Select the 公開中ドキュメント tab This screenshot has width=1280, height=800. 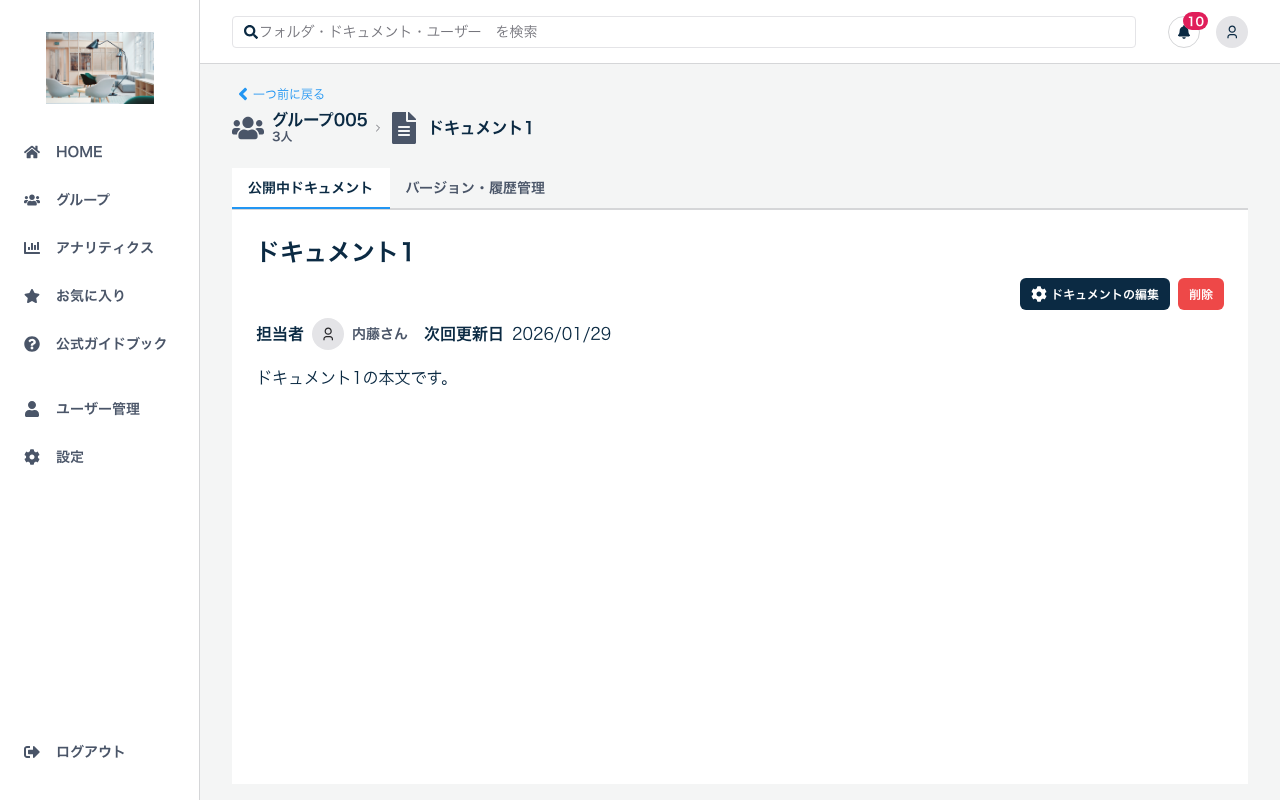pos(311,188)
